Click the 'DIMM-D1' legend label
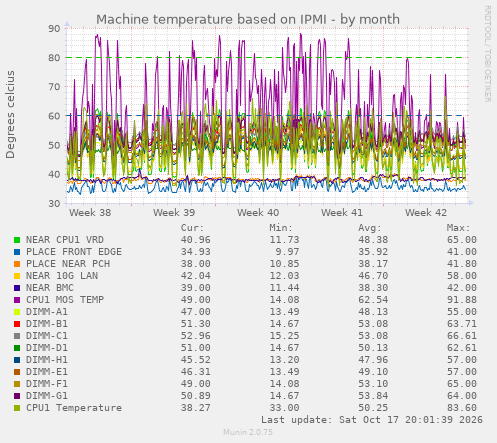Image resolution: width=497 pixels, height=443 pixels. 47,348
